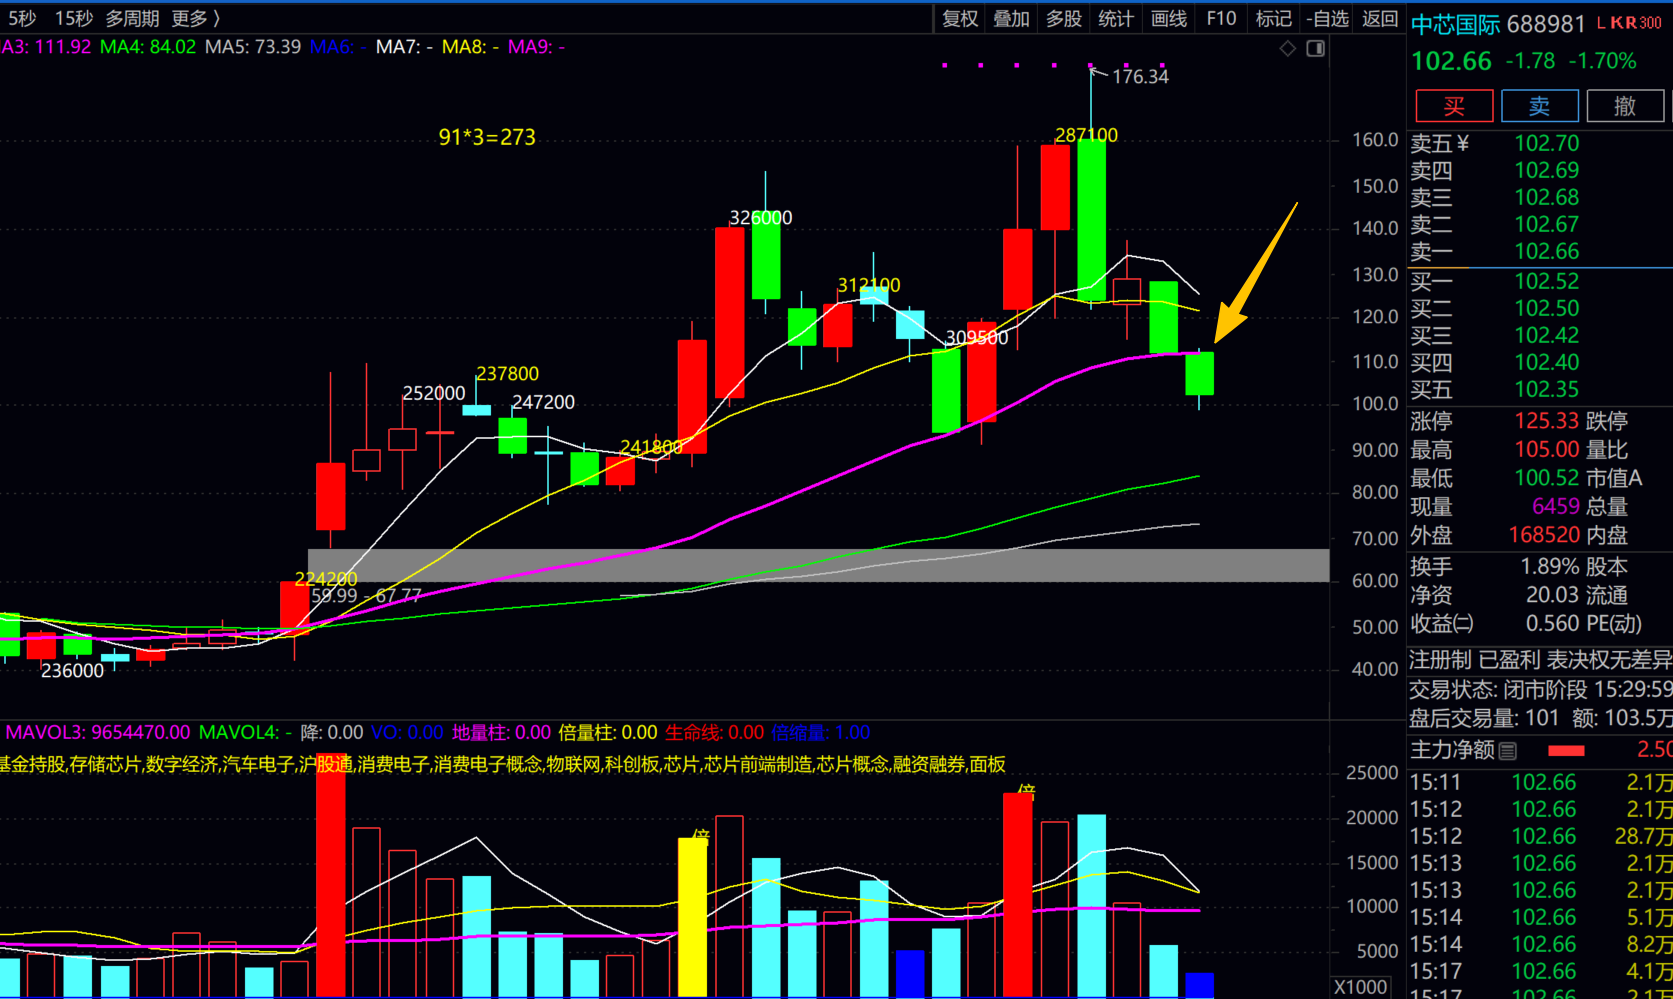This screenshot has width=1673, height=999.
Task: Expand the 更多 periods menu
Action: (x=196, y=18)
